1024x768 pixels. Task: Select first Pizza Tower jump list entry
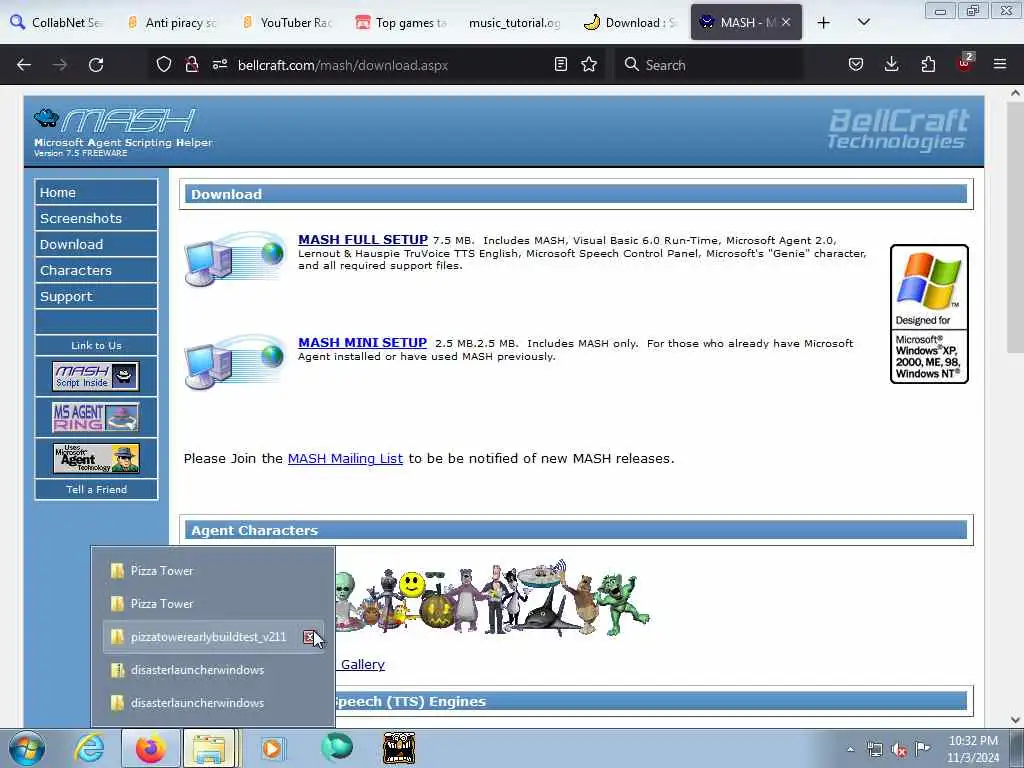(x=213, y=571)
